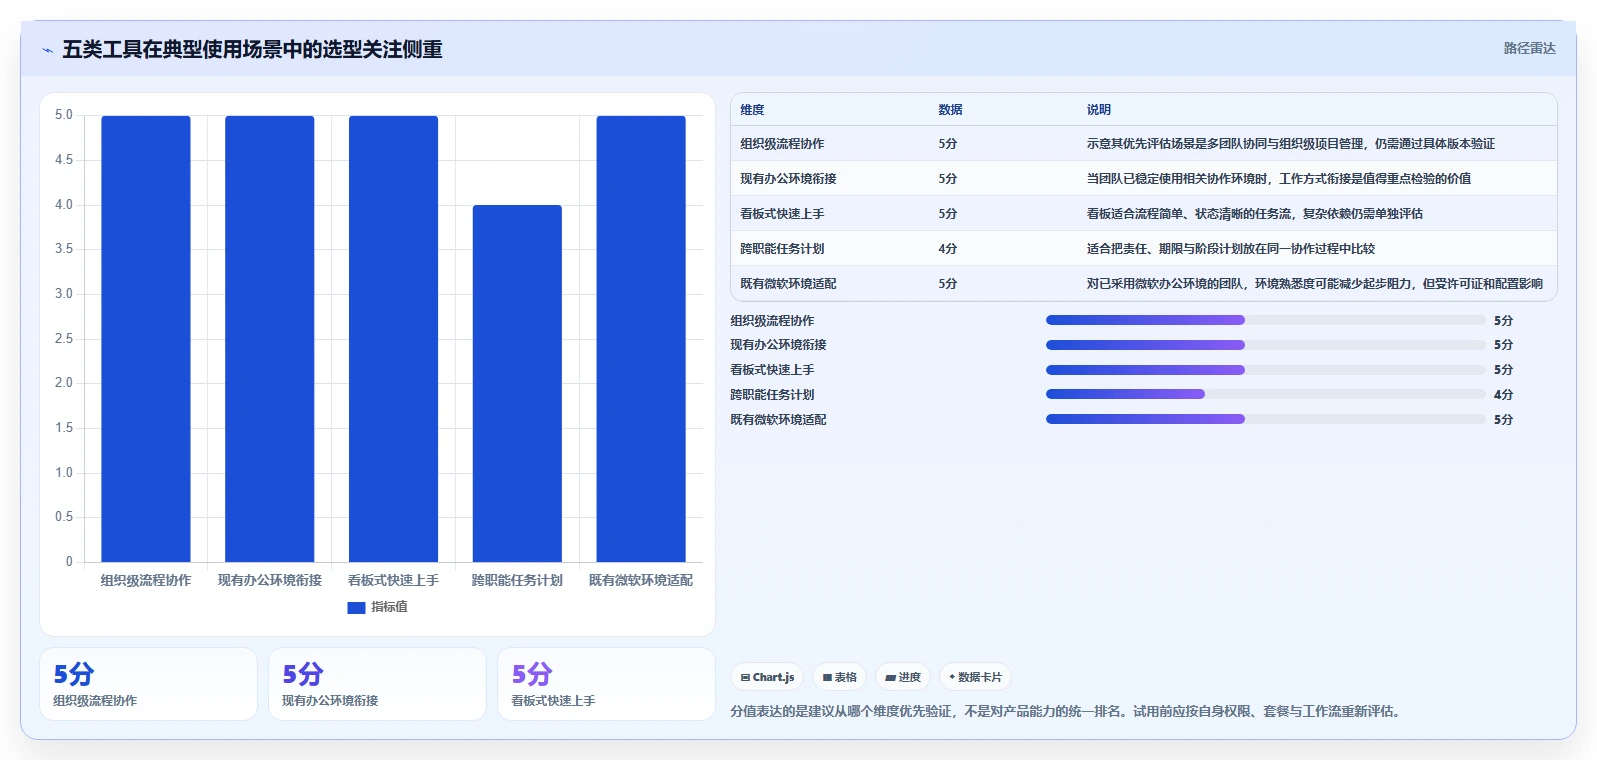Screen dimensions: 1597x760
Task: Click x-axis label 跨职能任务计划
Action: [517, 580]
